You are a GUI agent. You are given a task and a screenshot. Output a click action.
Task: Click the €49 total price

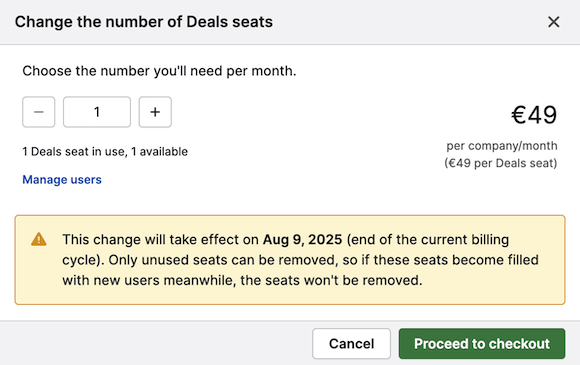click(x=534, y=115)
